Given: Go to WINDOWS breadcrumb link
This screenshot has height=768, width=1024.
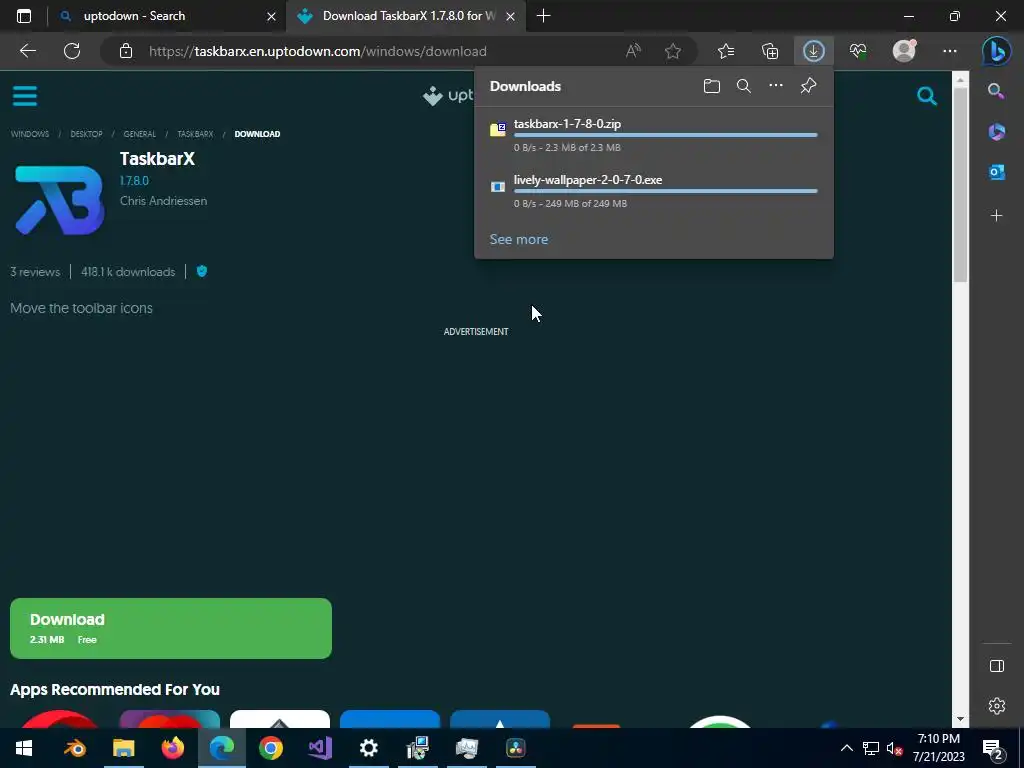Looking at the screenshot, I should (29, 134).
